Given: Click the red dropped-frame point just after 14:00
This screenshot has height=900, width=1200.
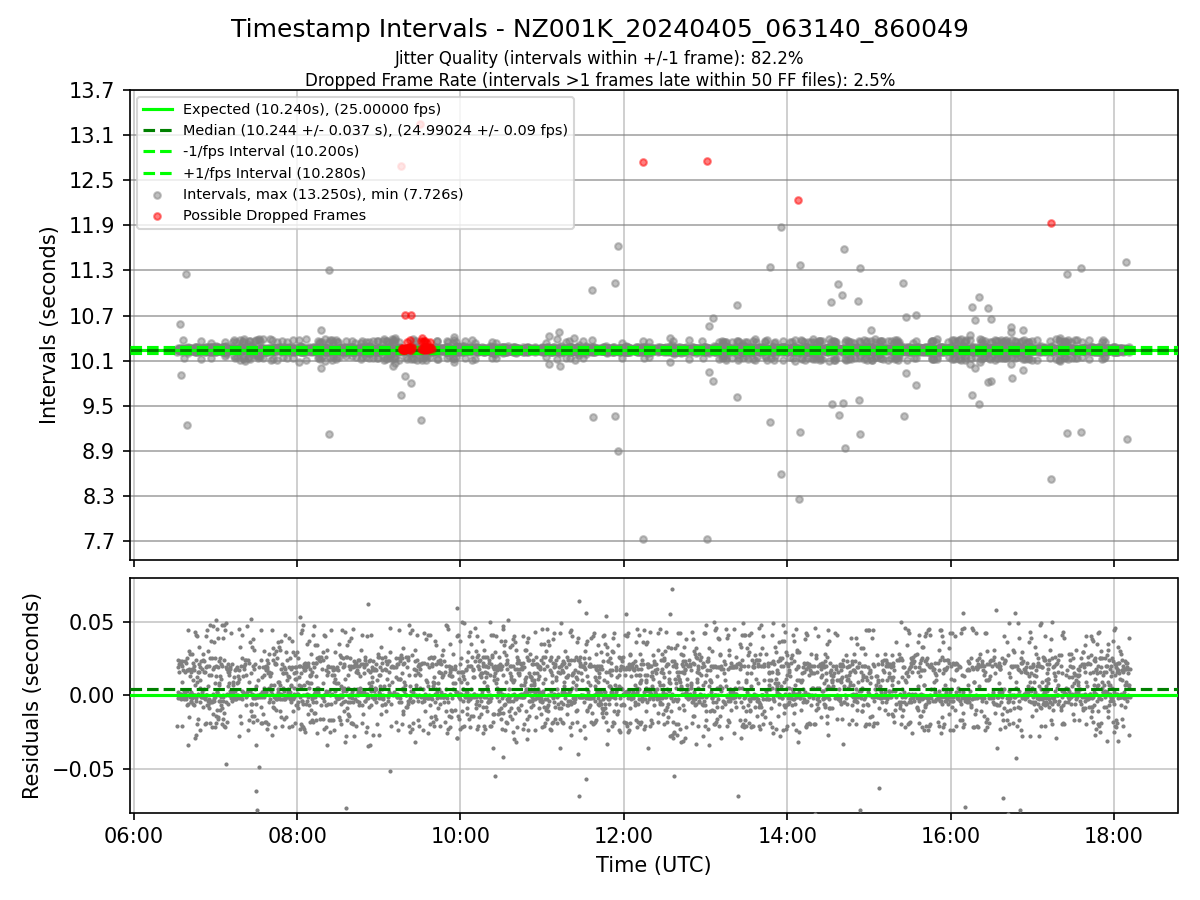Looking at the screenshot, I should click(798, 200).
